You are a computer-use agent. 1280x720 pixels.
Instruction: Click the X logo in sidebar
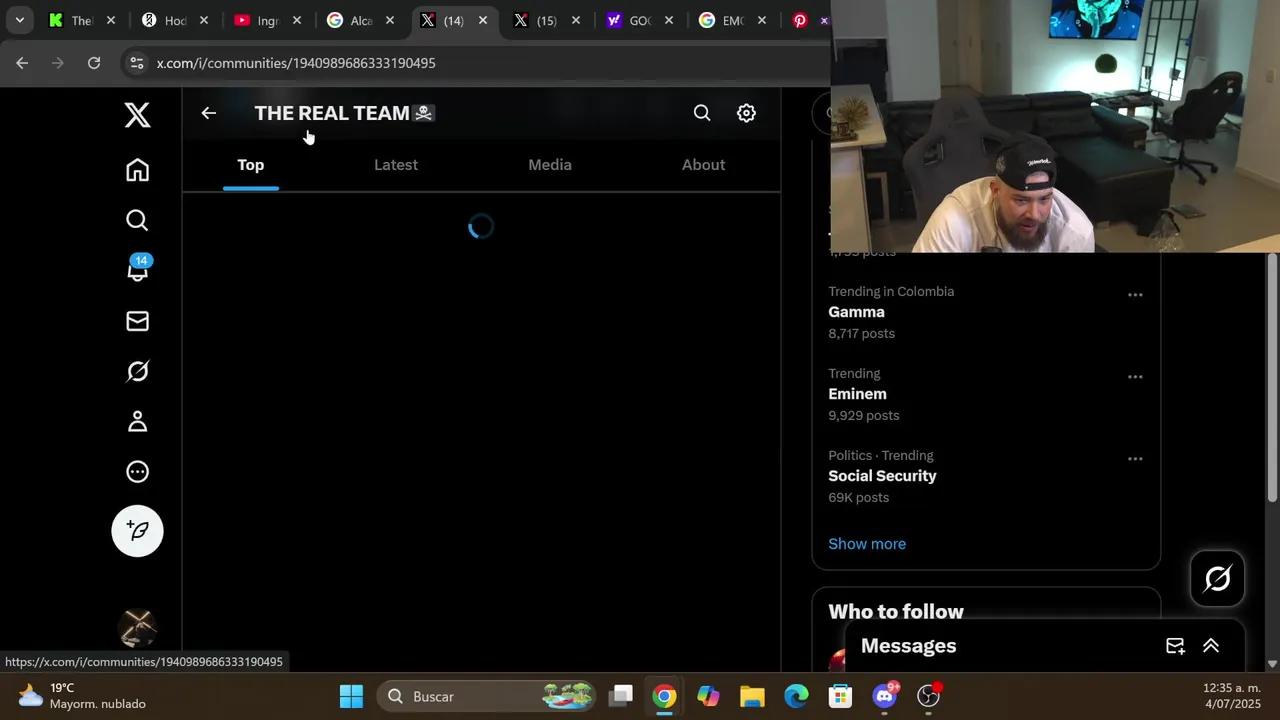(x=137, y=115)
